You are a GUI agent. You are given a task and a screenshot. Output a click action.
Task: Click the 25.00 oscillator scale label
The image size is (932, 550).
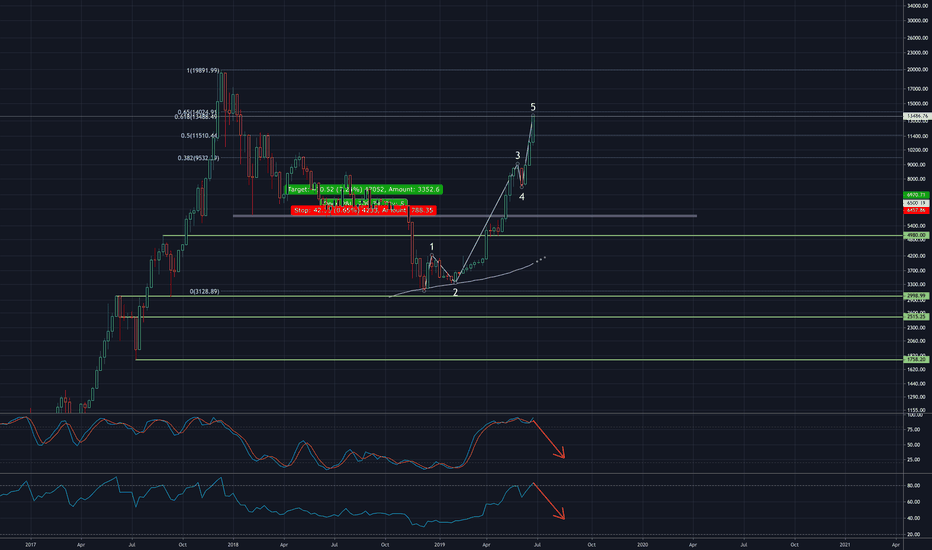pyautogui.click(x=913, y=460)
